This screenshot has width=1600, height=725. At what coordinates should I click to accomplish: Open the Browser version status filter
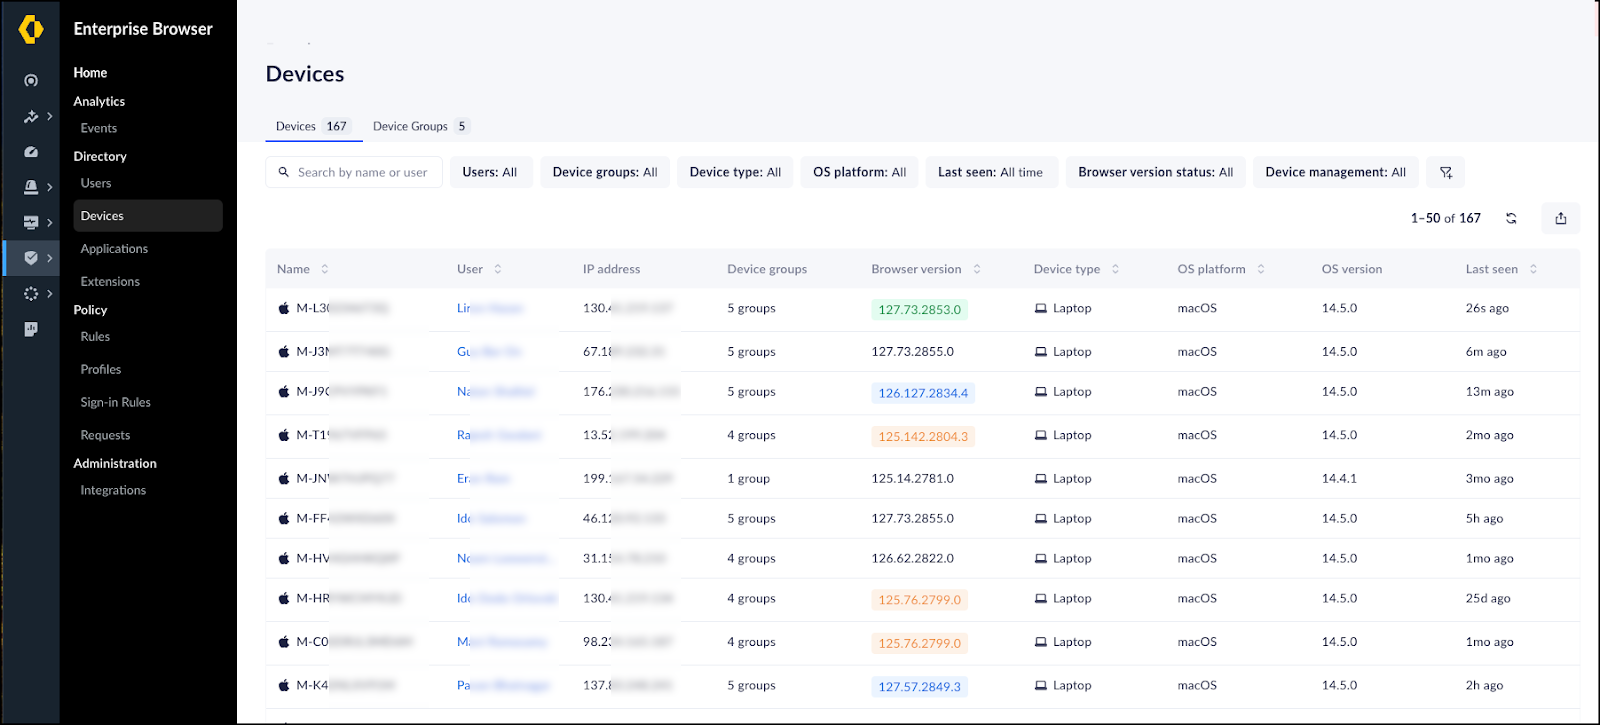click(x=1155, y=172)
